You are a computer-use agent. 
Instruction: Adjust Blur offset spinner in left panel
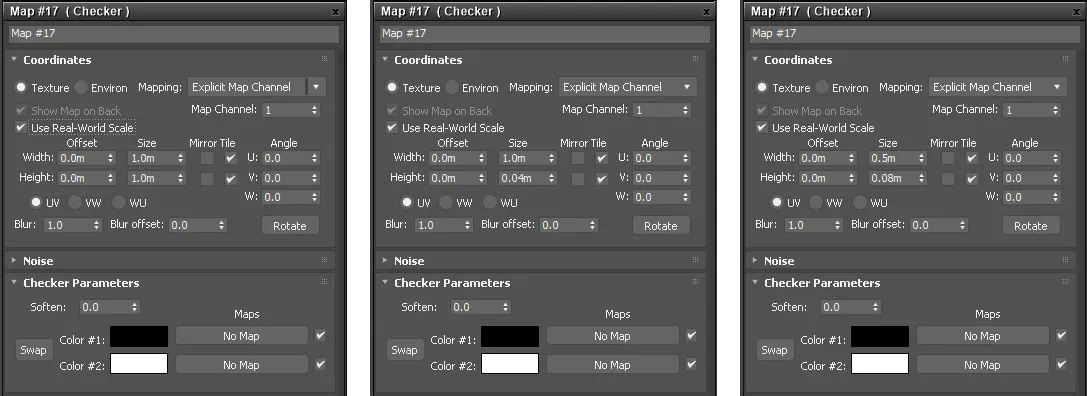pos(221,225)
